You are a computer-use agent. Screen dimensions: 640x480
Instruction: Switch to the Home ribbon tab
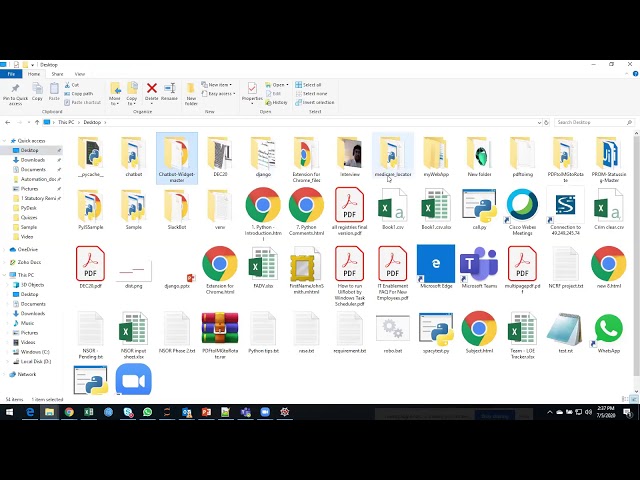pyautogui.click(x=34, y=74)
